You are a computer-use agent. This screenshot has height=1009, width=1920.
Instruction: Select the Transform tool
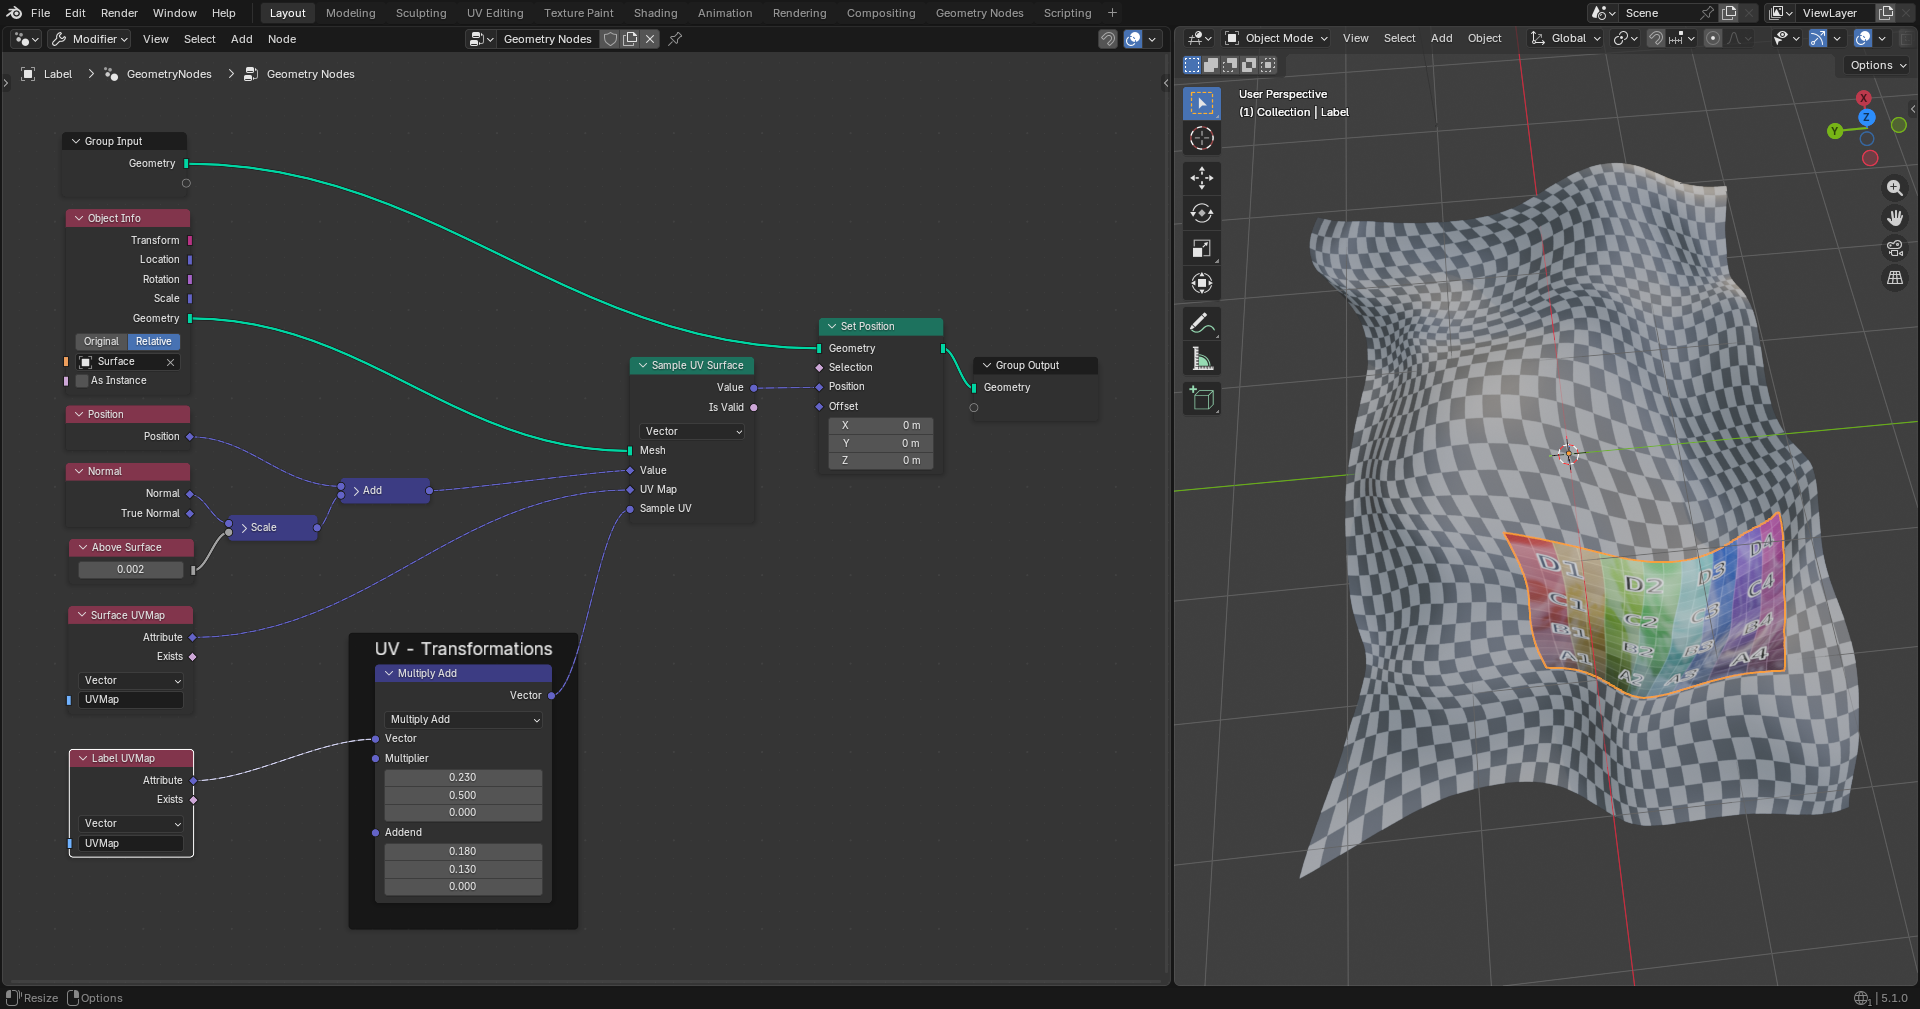[1202, 283]
